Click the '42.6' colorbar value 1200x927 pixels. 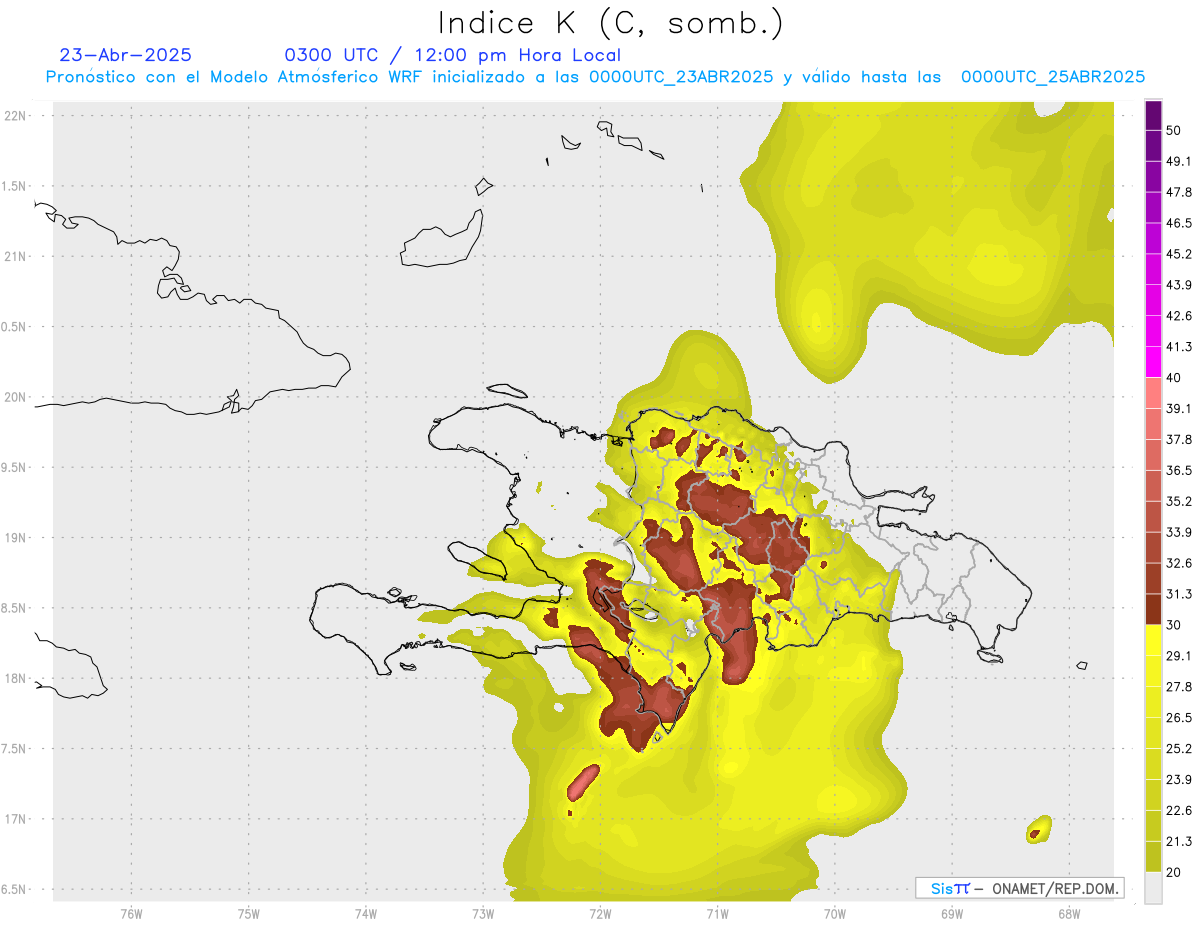pyautogui.click(x=1179, y=316)
